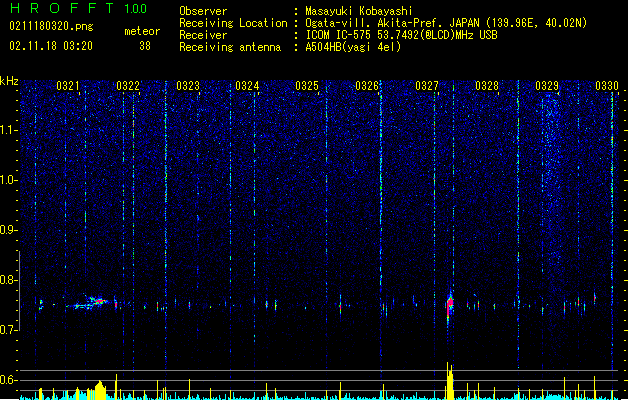Click the HROFFT 1.0.0 title text
This screenshot has height=400, width=629.
click(78, 8)
